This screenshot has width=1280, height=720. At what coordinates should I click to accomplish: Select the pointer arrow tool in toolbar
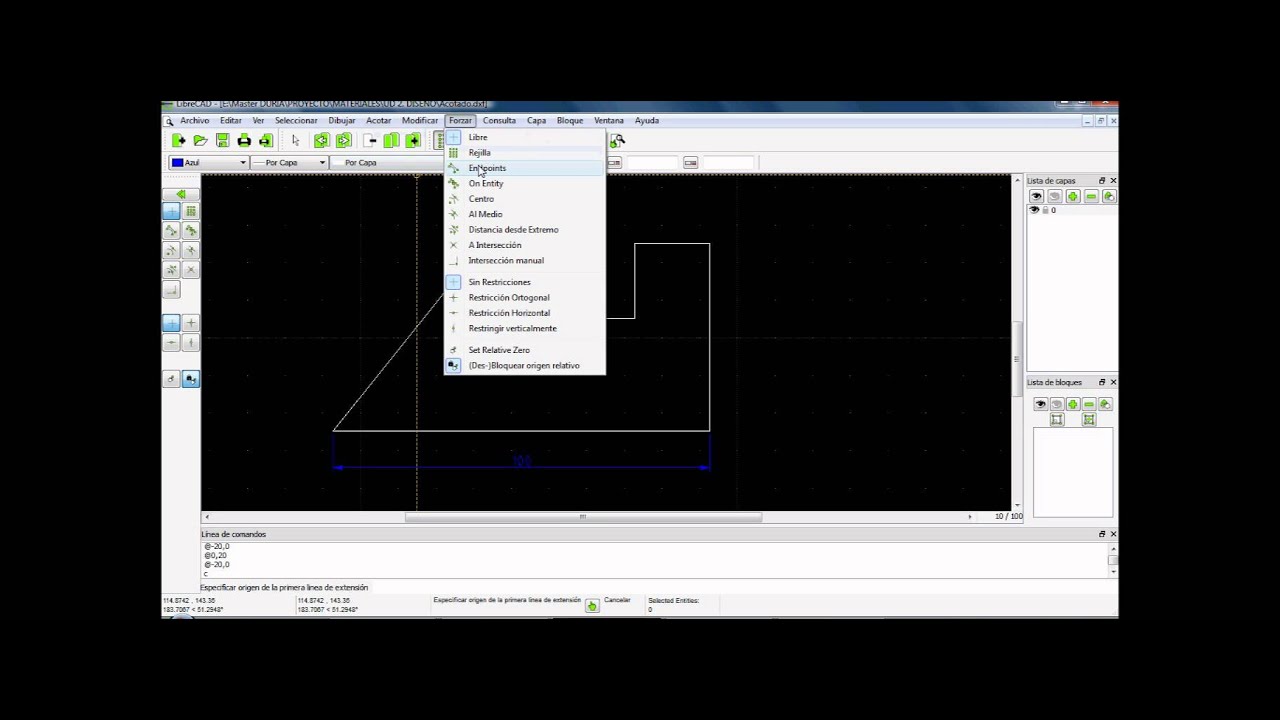(295, 141)
